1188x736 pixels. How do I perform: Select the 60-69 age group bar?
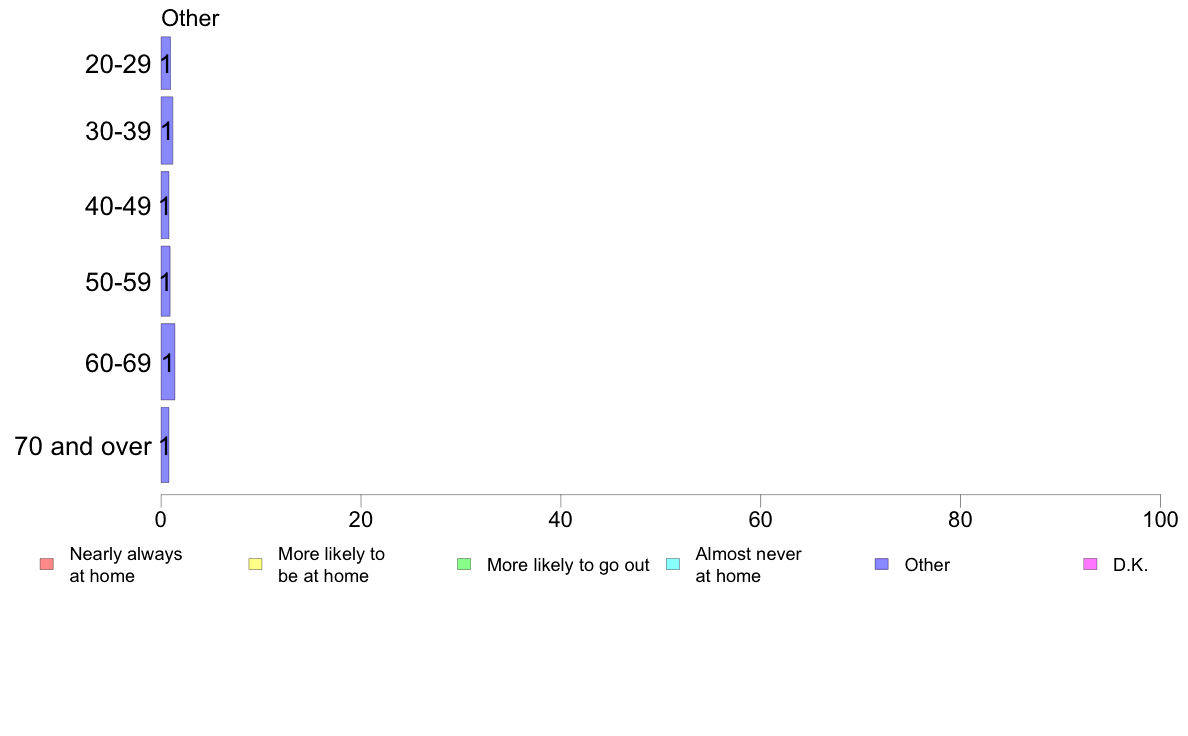(168, 362)
